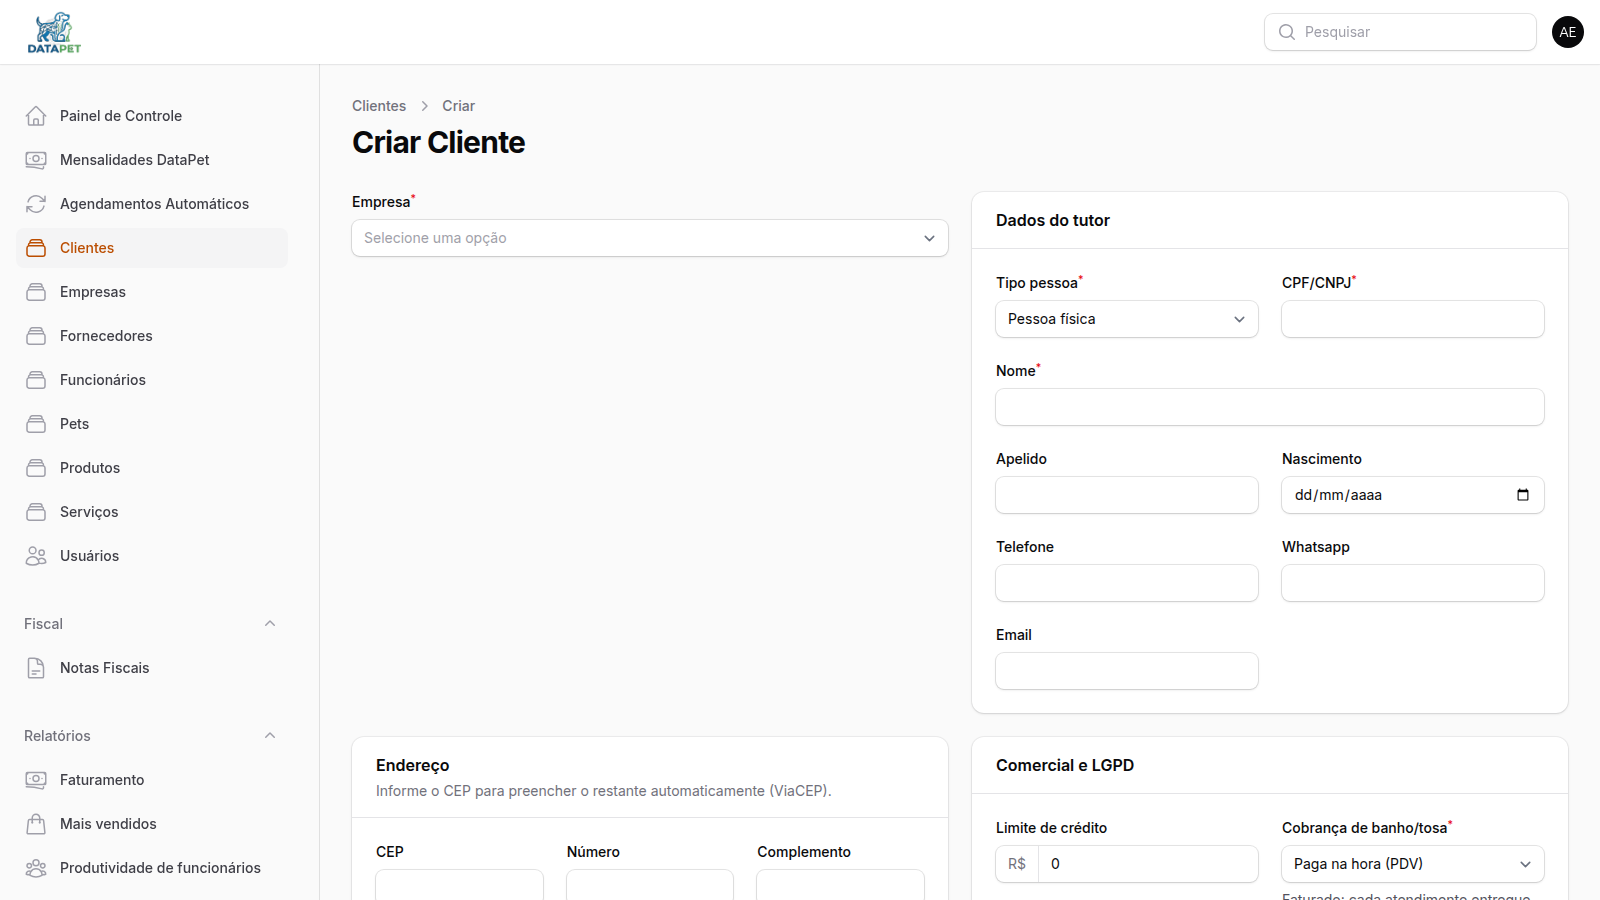Click the Notas Fiscais document icon

[36, 668]
